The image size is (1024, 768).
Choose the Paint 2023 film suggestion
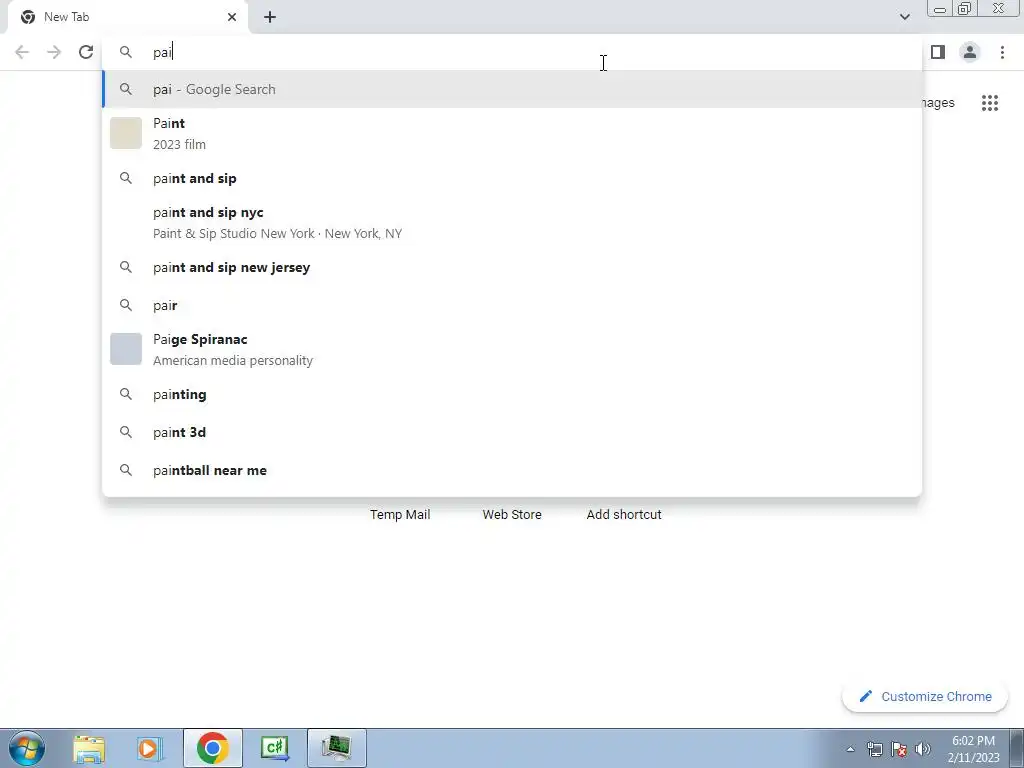coord(512,133)
